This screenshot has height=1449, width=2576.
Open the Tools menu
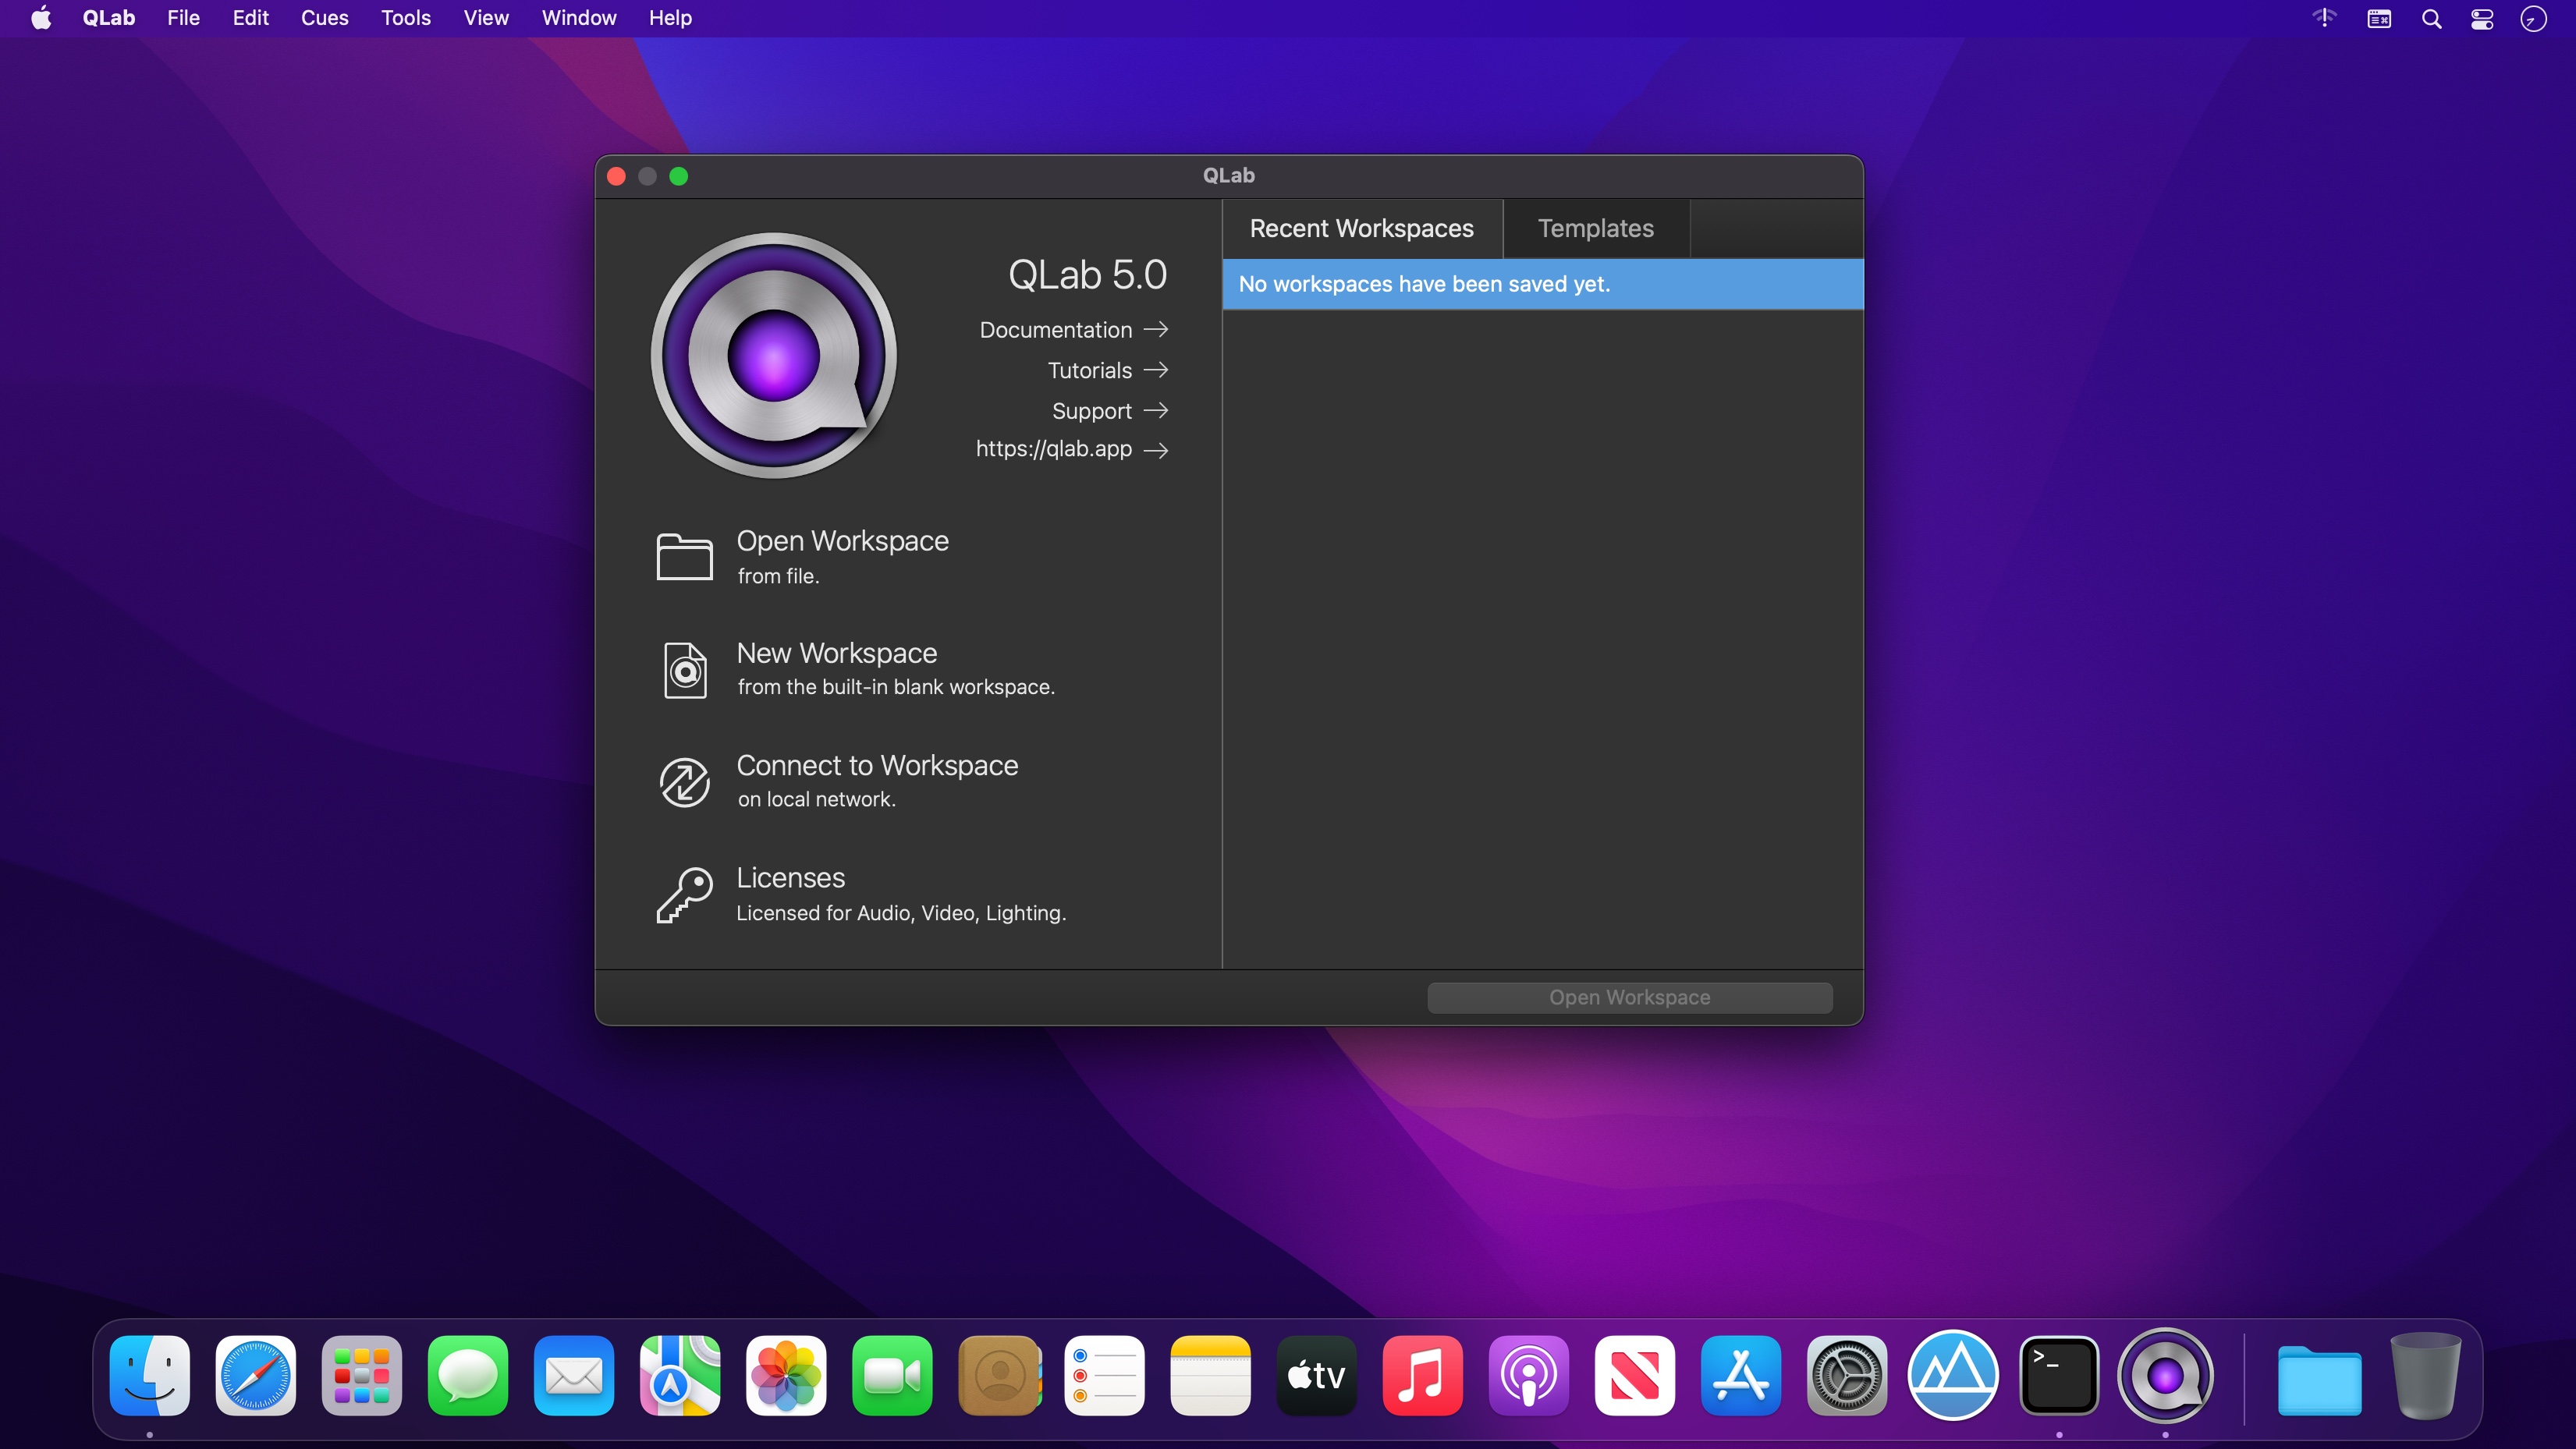(x=405, y=18)
